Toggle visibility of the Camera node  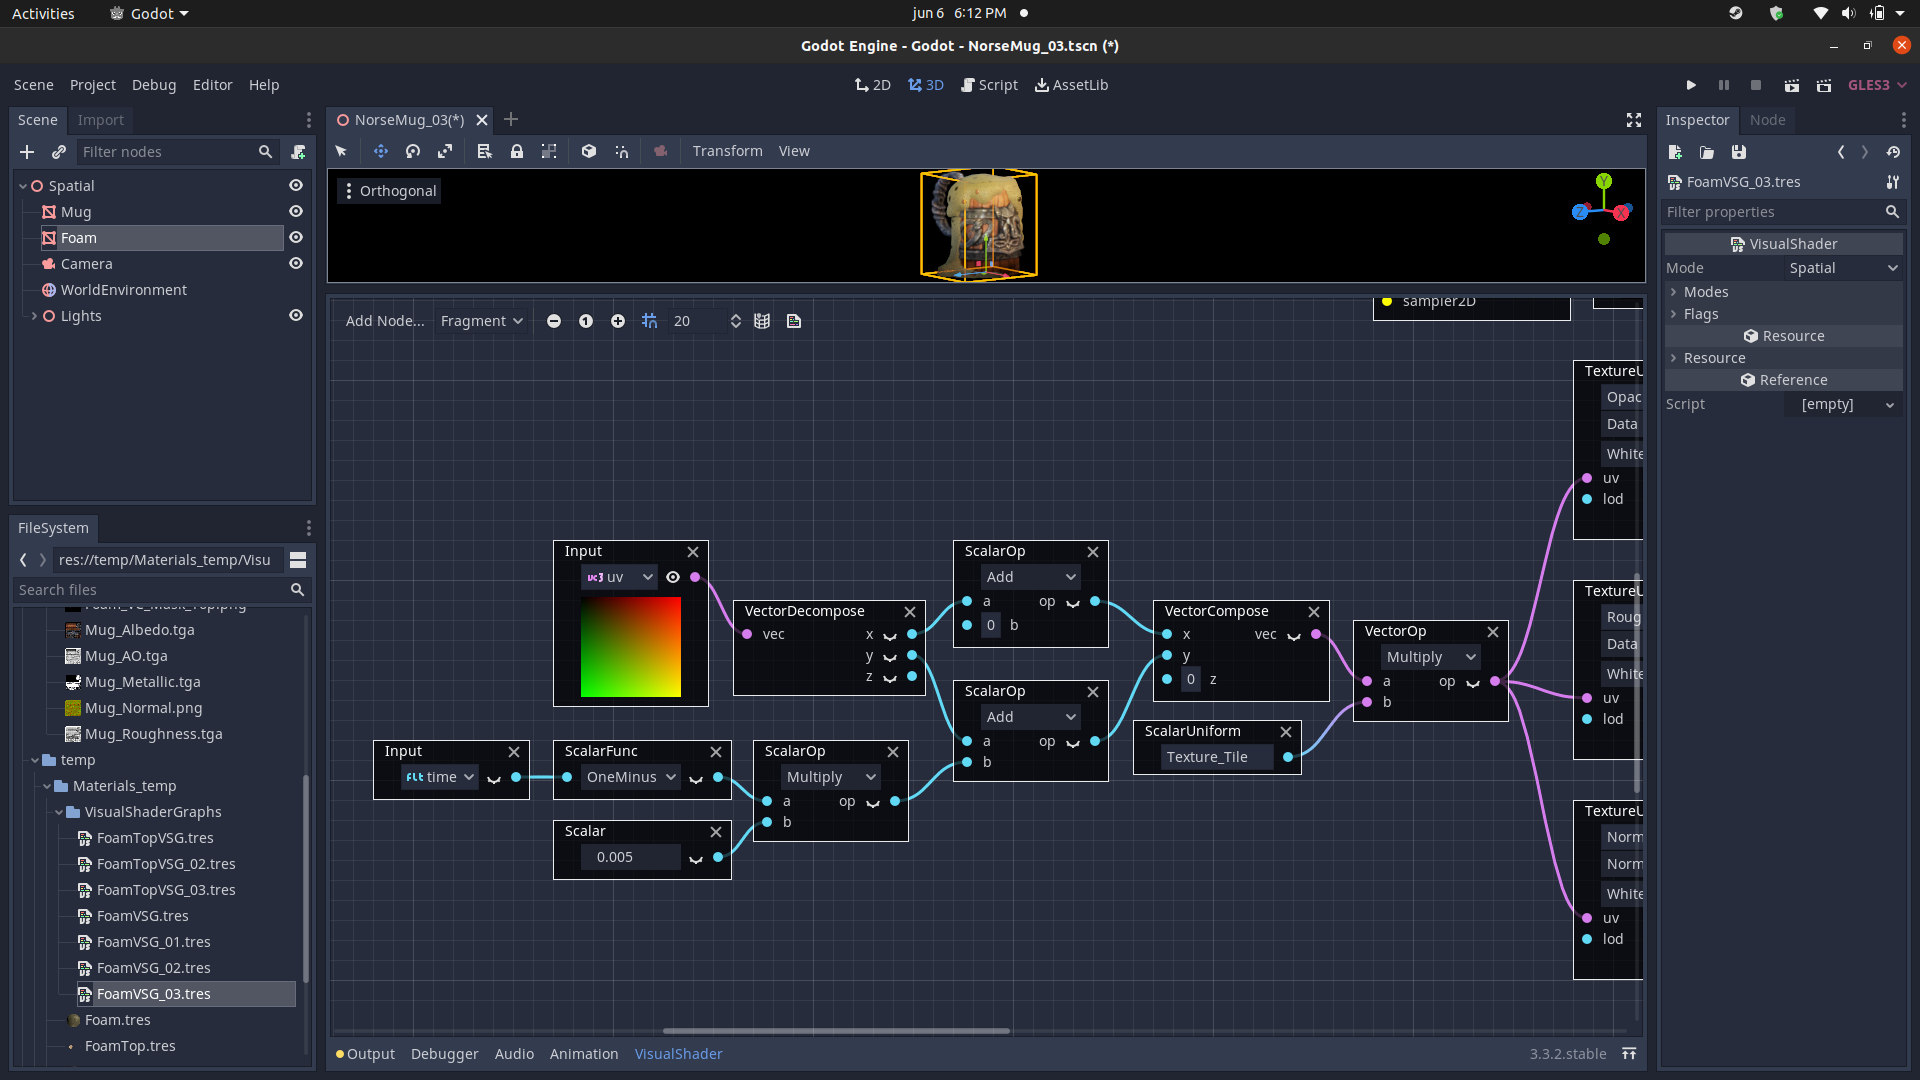click(x=296, y=263)
